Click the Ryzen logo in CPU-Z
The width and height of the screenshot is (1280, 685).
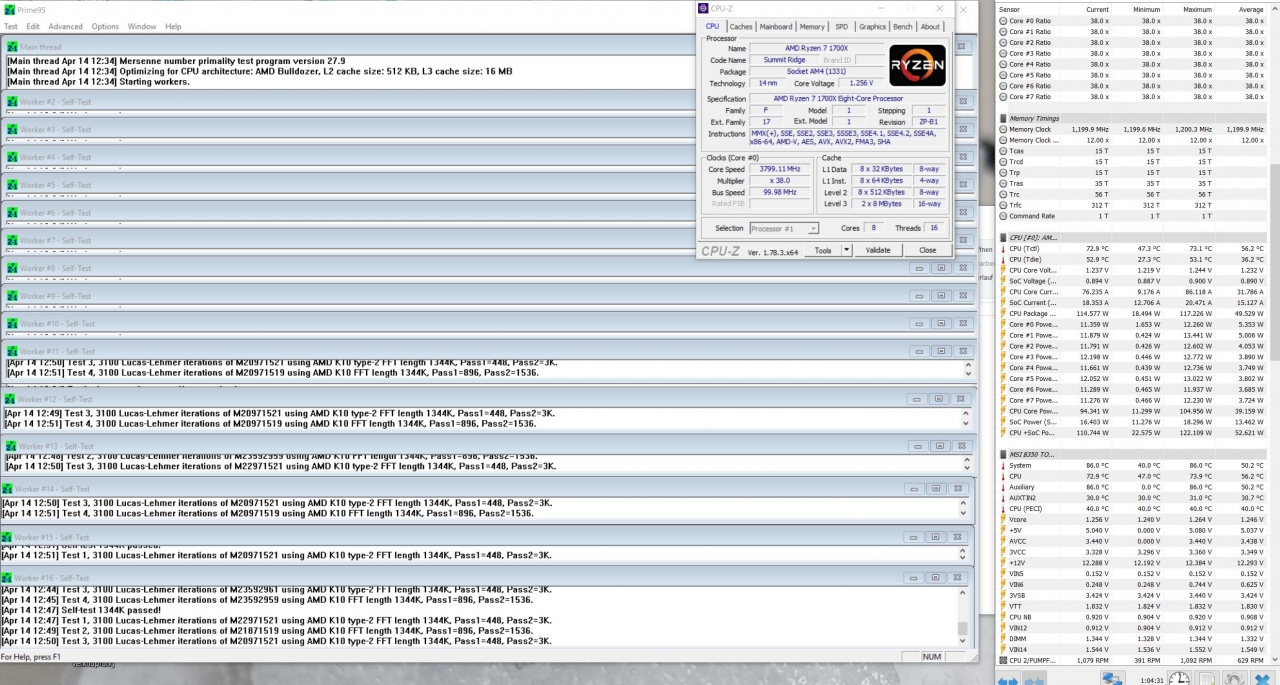(917, 65)
